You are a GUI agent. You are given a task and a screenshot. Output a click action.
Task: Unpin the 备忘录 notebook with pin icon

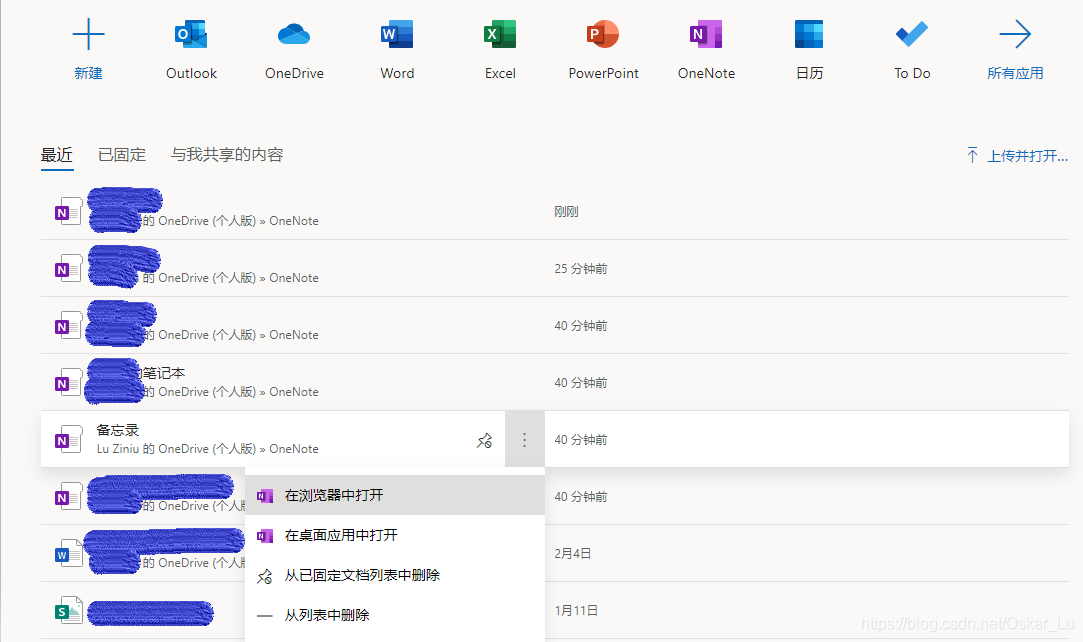(x=484, y=440)
